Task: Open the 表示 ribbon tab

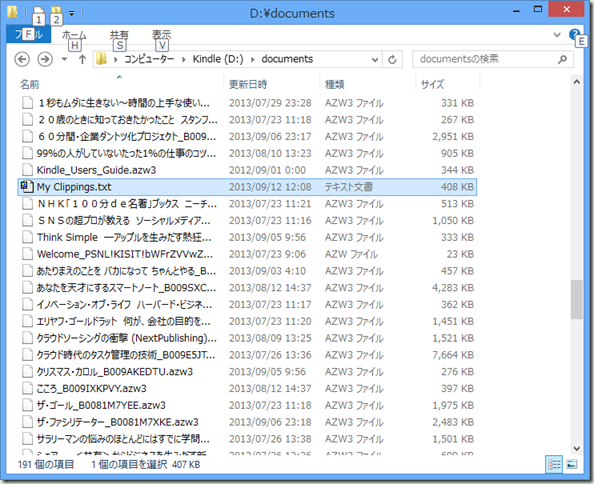Action: [161, 35]
